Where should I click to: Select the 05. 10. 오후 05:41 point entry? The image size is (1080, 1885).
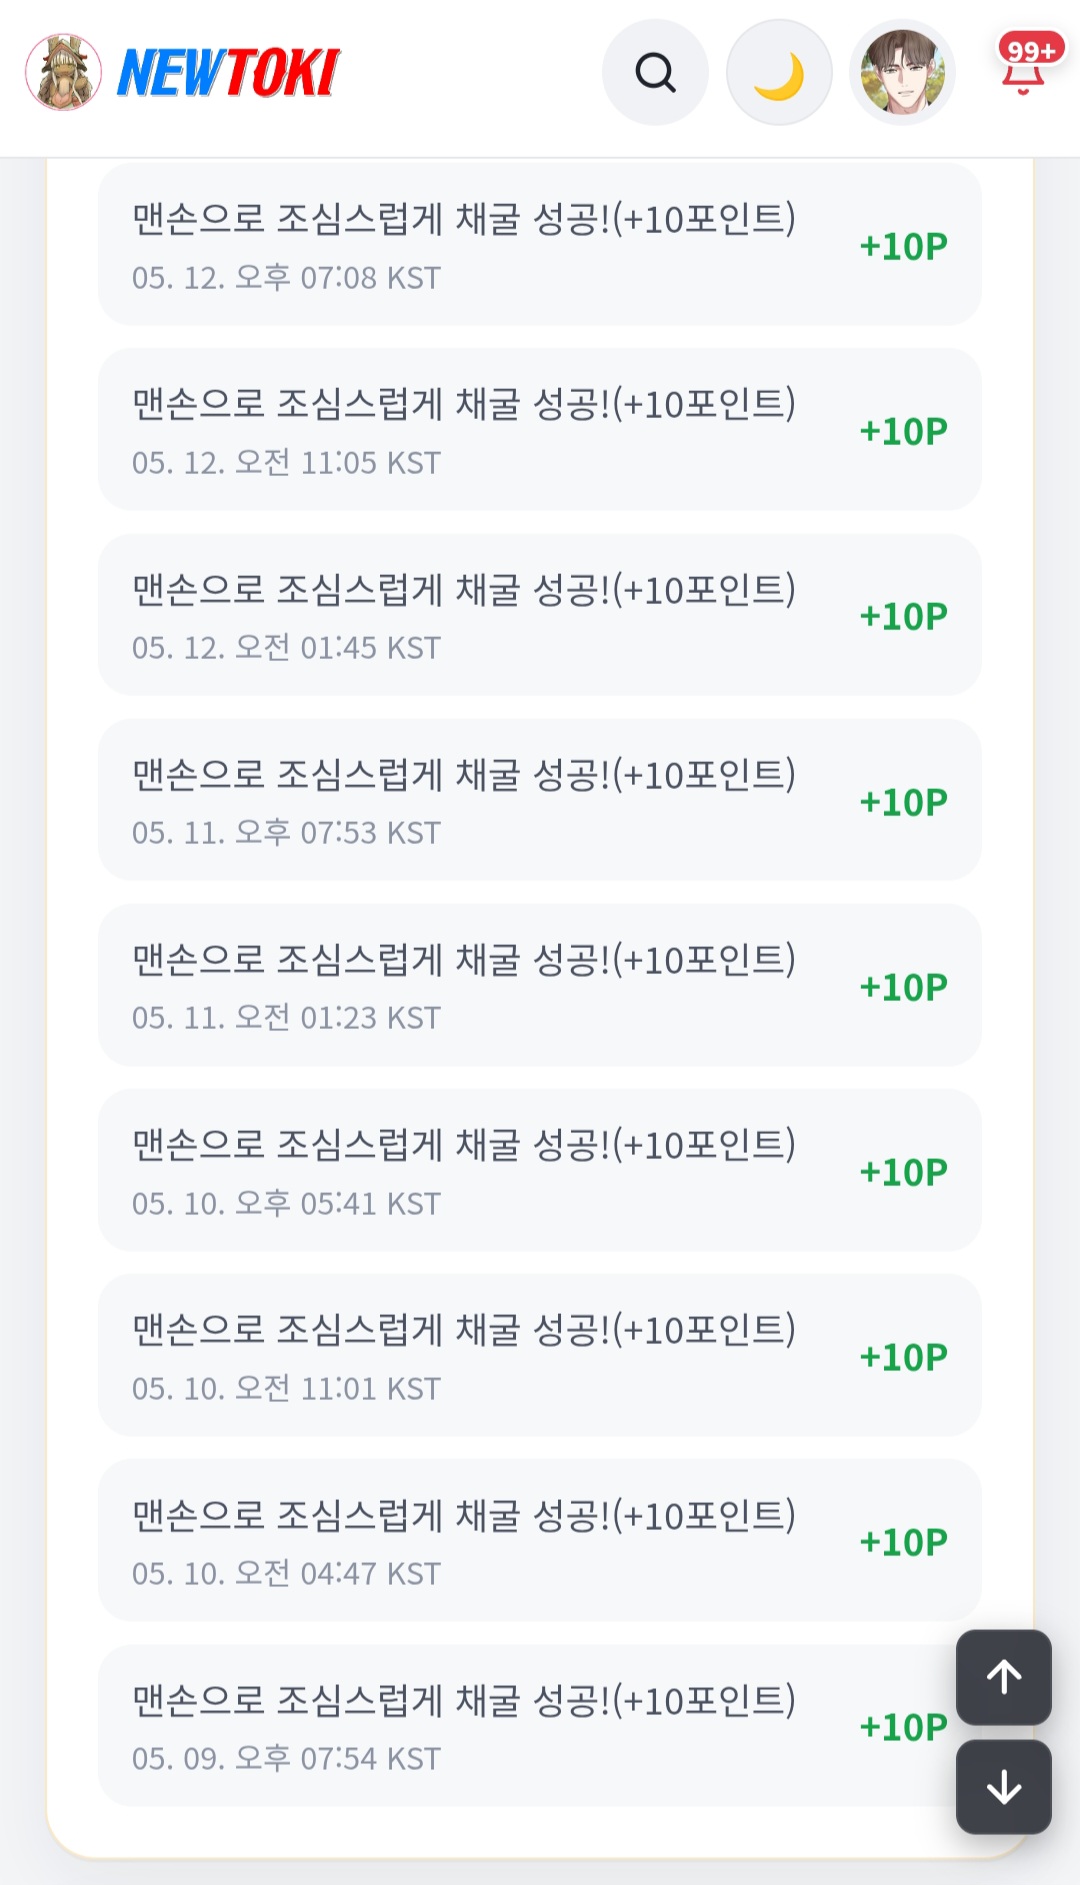coord(540,1169)
